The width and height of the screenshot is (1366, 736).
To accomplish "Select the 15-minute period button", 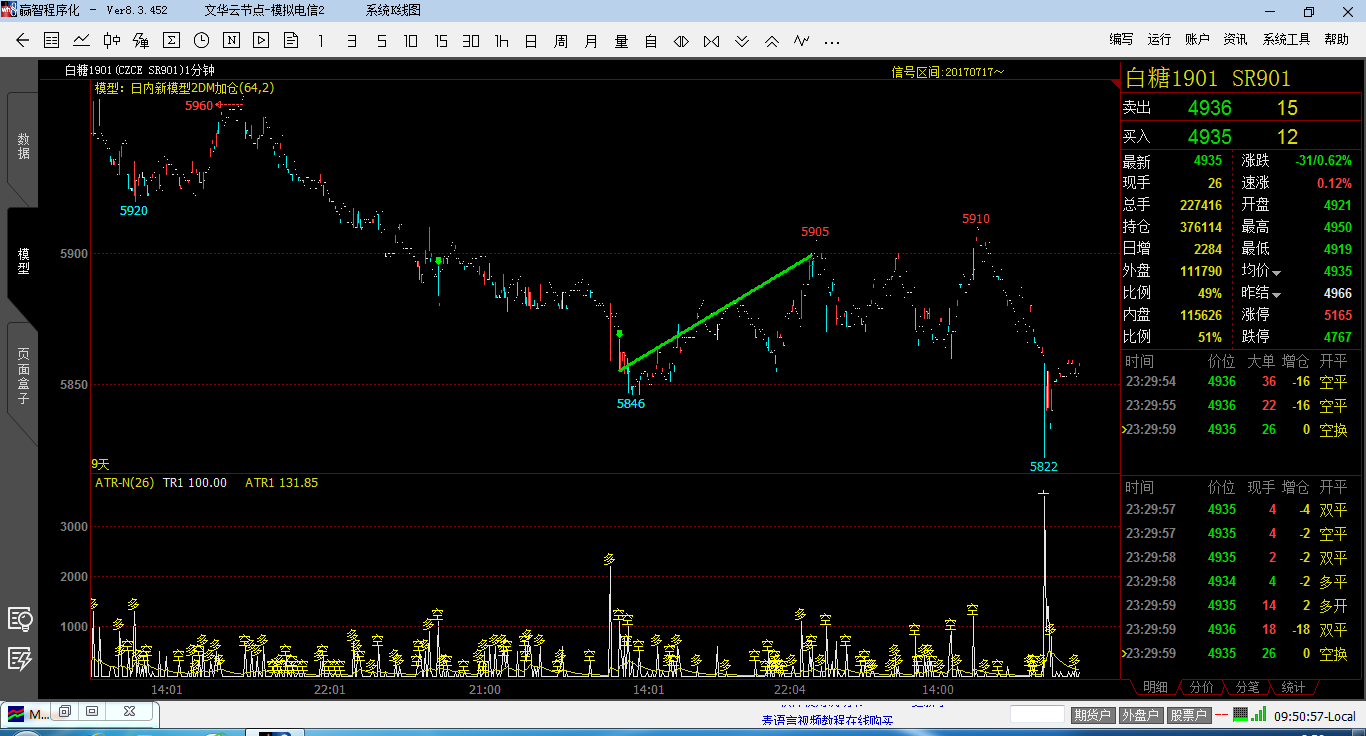I will click(x=441, y=41).
